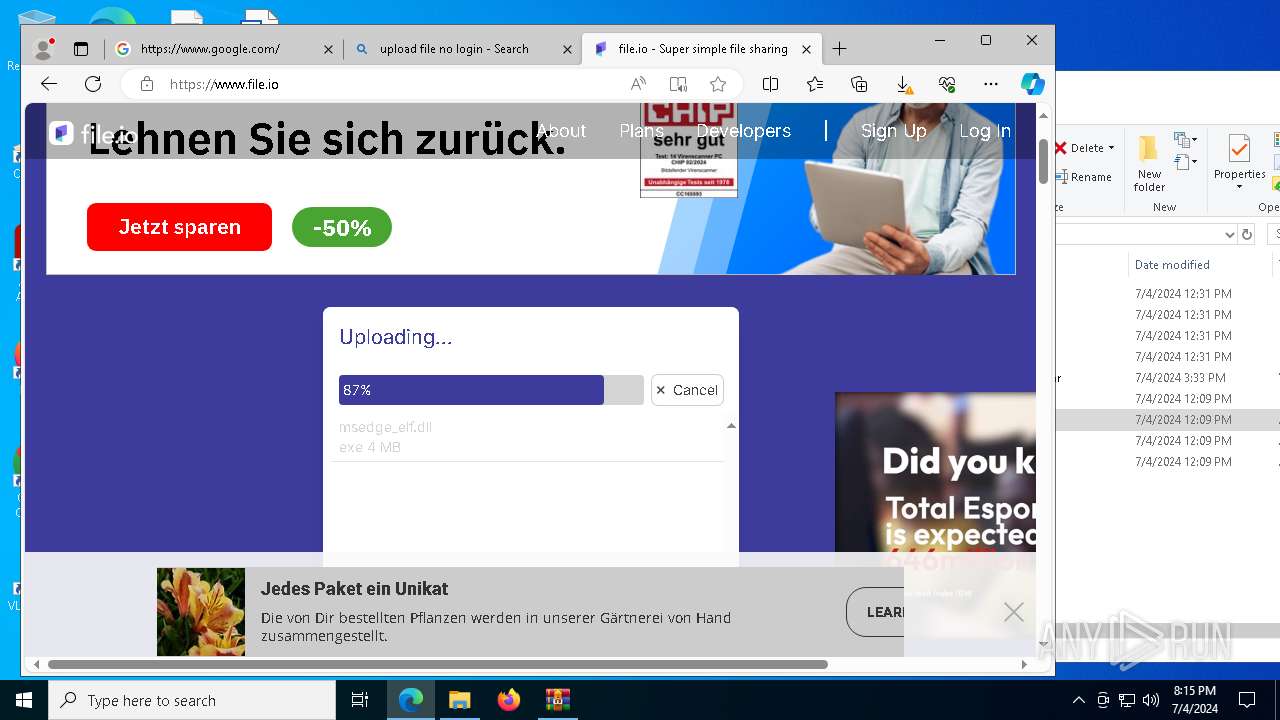
Task: Open the tab actions menu icon
Action: (81, 49)
